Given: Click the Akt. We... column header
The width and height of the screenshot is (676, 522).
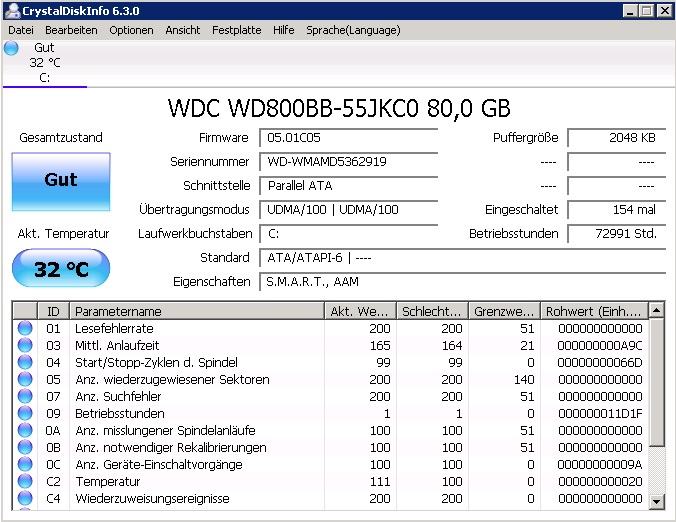Looking at the screenshot, I should [x=360, y=311].
